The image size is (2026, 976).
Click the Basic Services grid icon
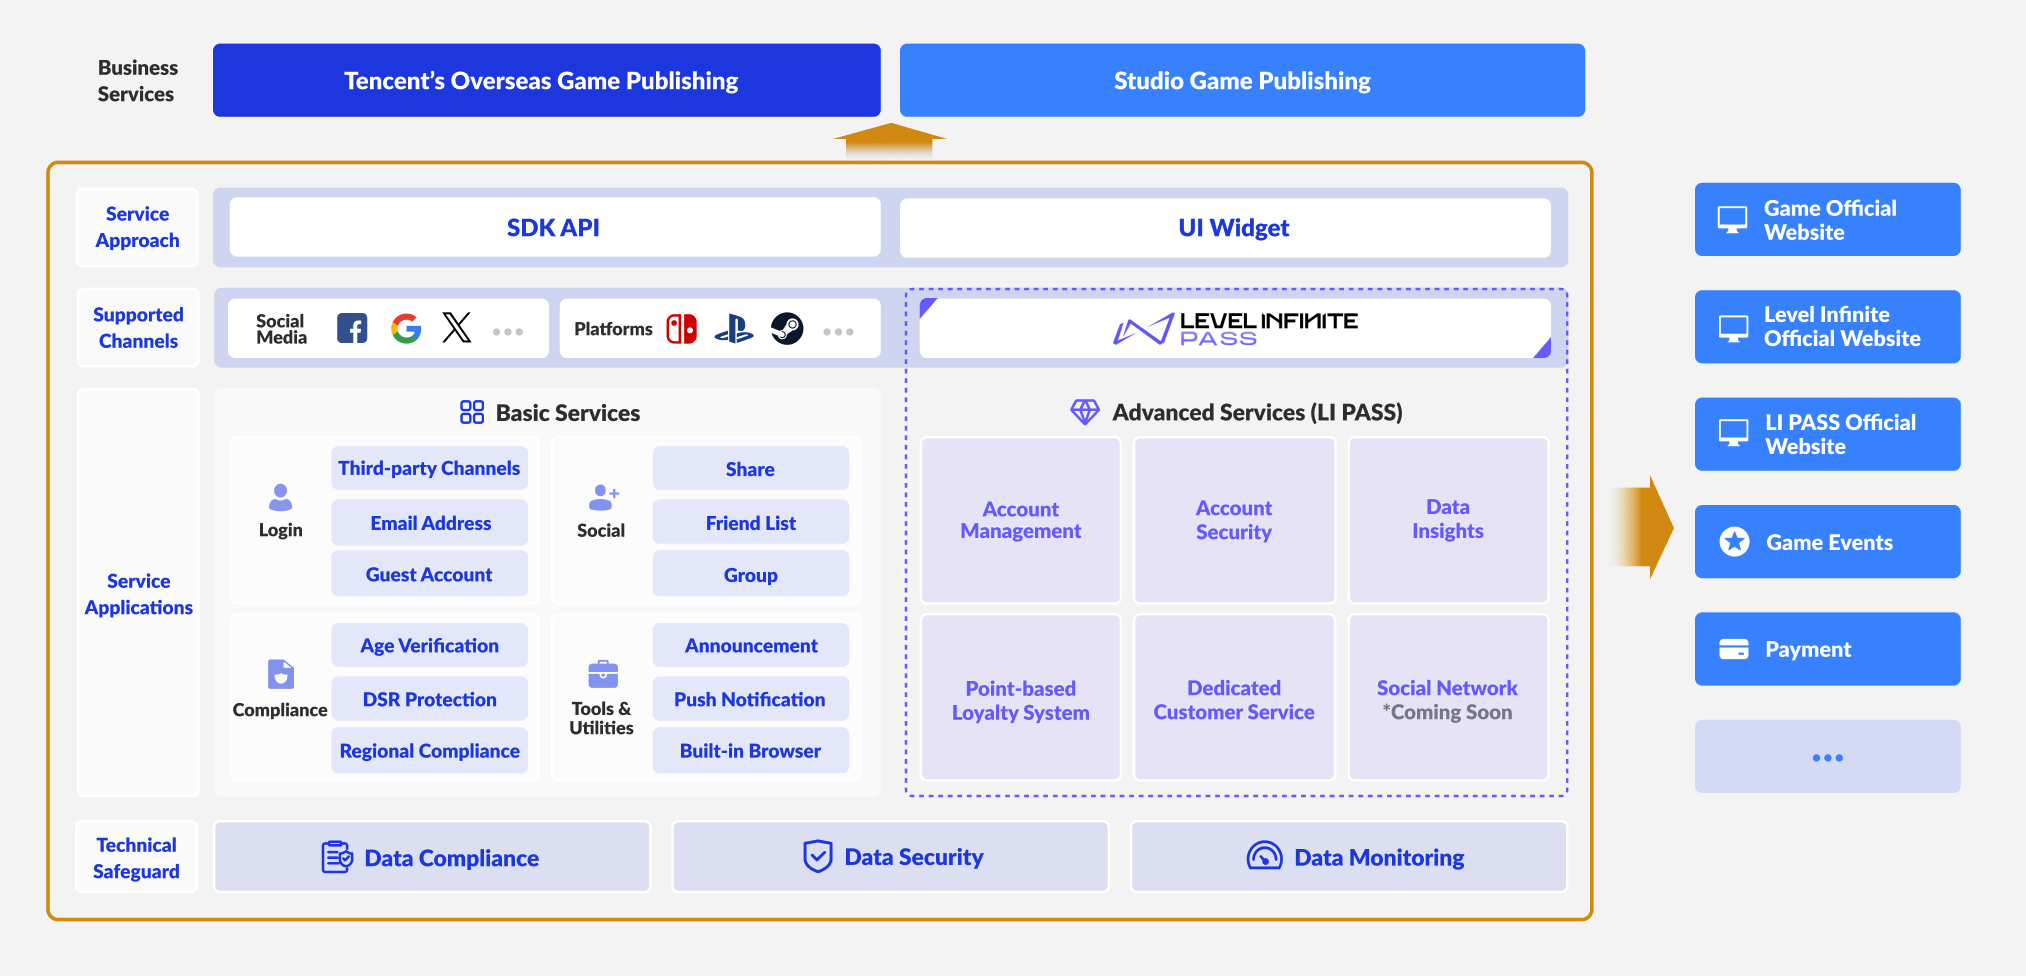[x=472, y=412]
